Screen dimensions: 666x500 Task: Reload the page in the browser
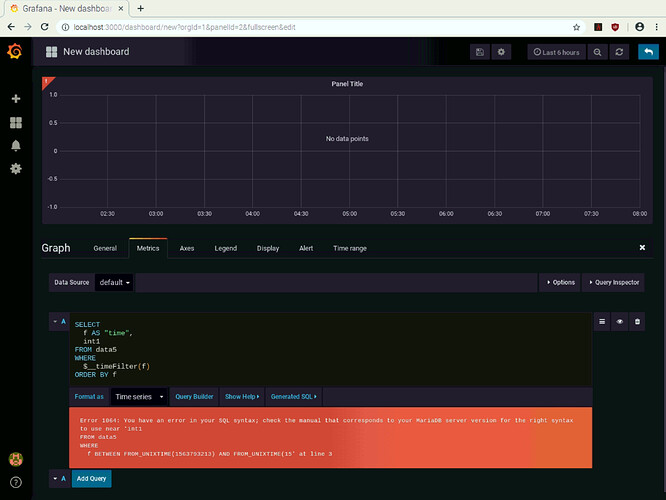point(44,27)
